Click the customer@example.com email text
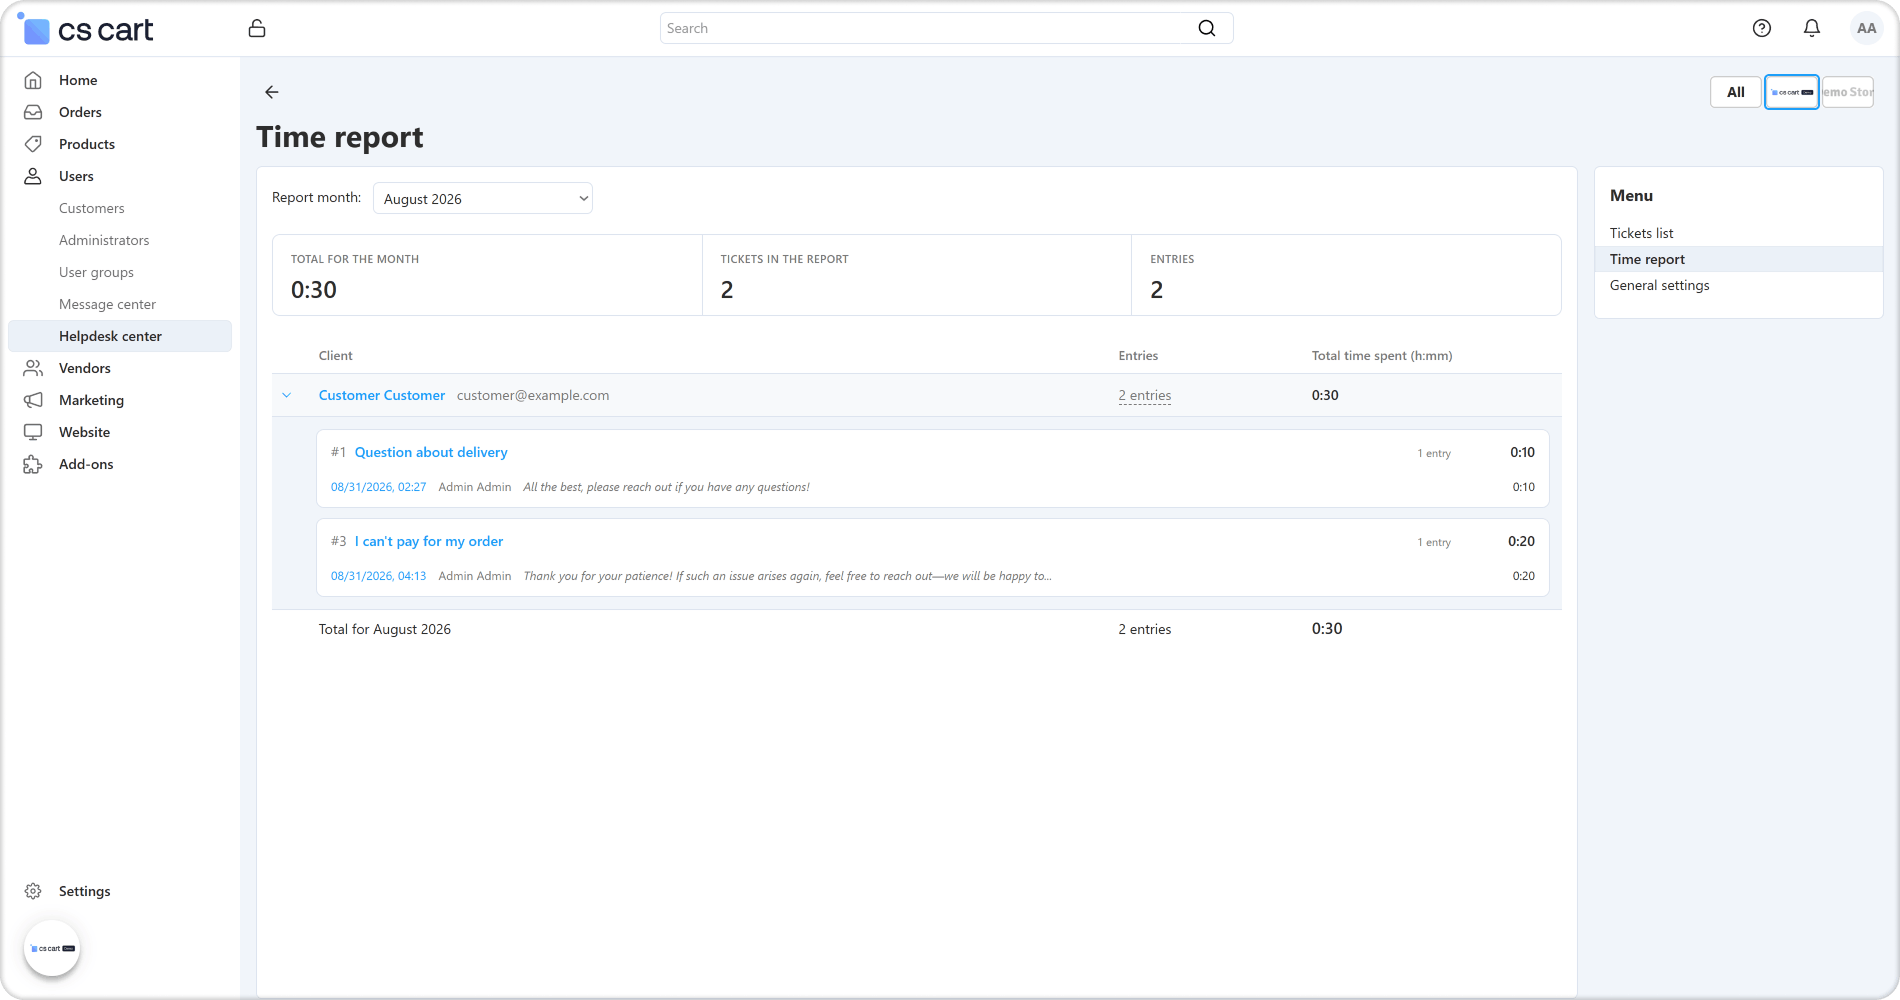 [x=533, y=395]
